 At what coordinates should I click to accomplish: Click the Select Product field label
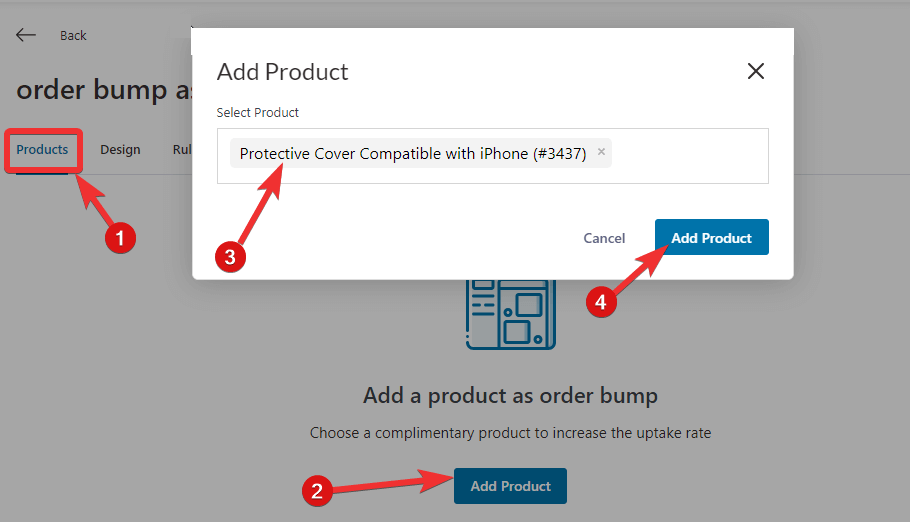[x=258, y=113]
